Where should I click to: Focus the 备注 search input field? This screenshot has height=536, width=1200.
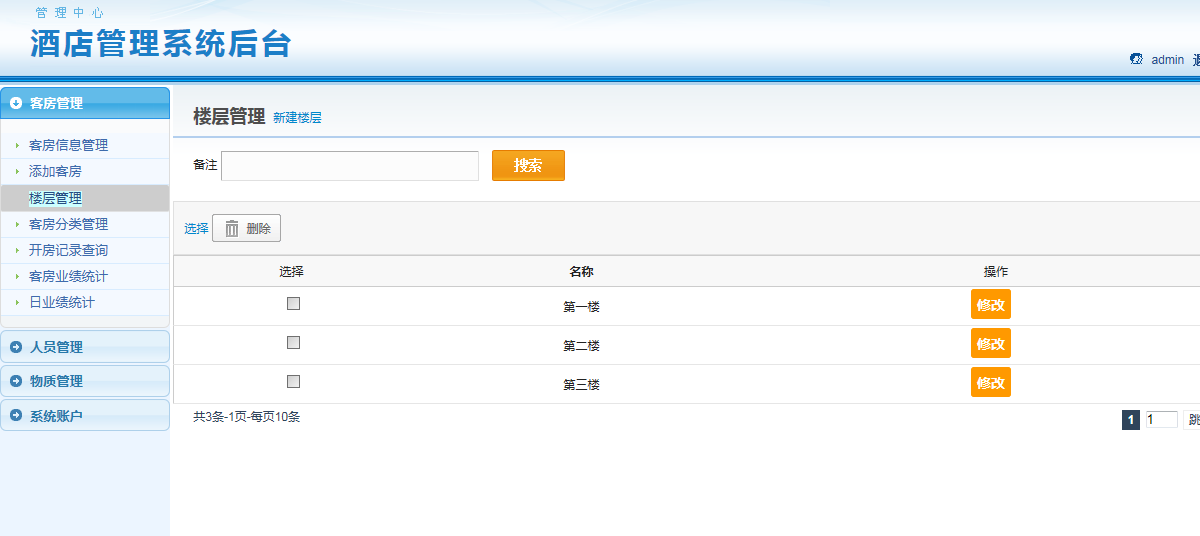[350, 166]
